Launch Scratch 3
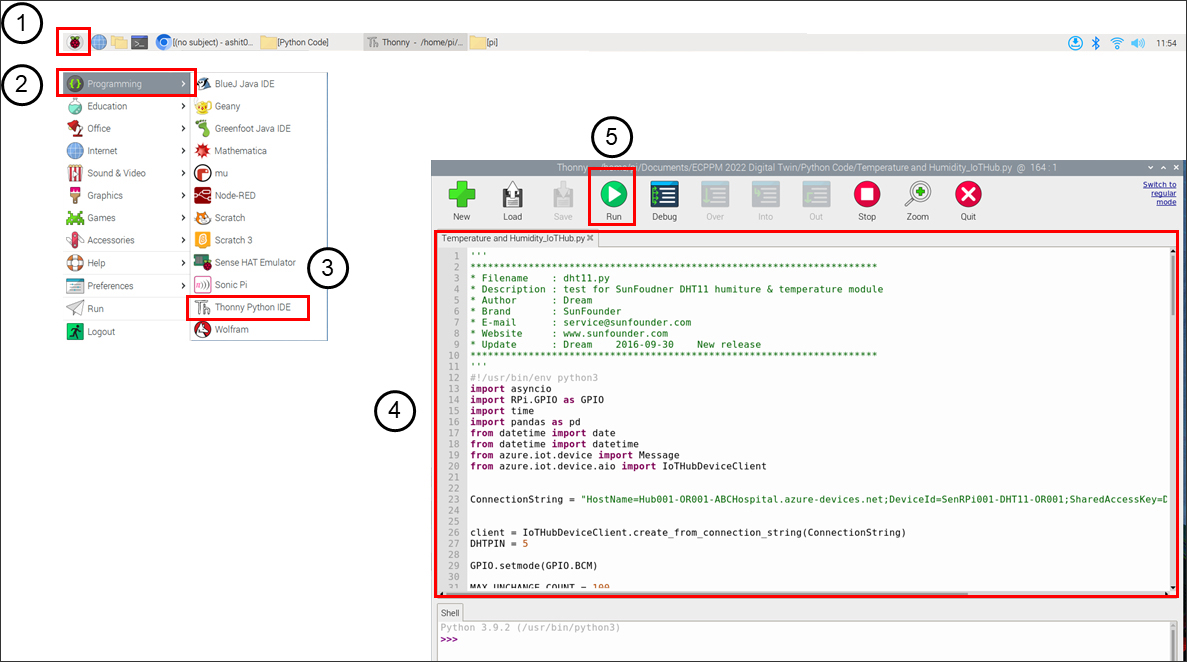 tap(259, 240)
